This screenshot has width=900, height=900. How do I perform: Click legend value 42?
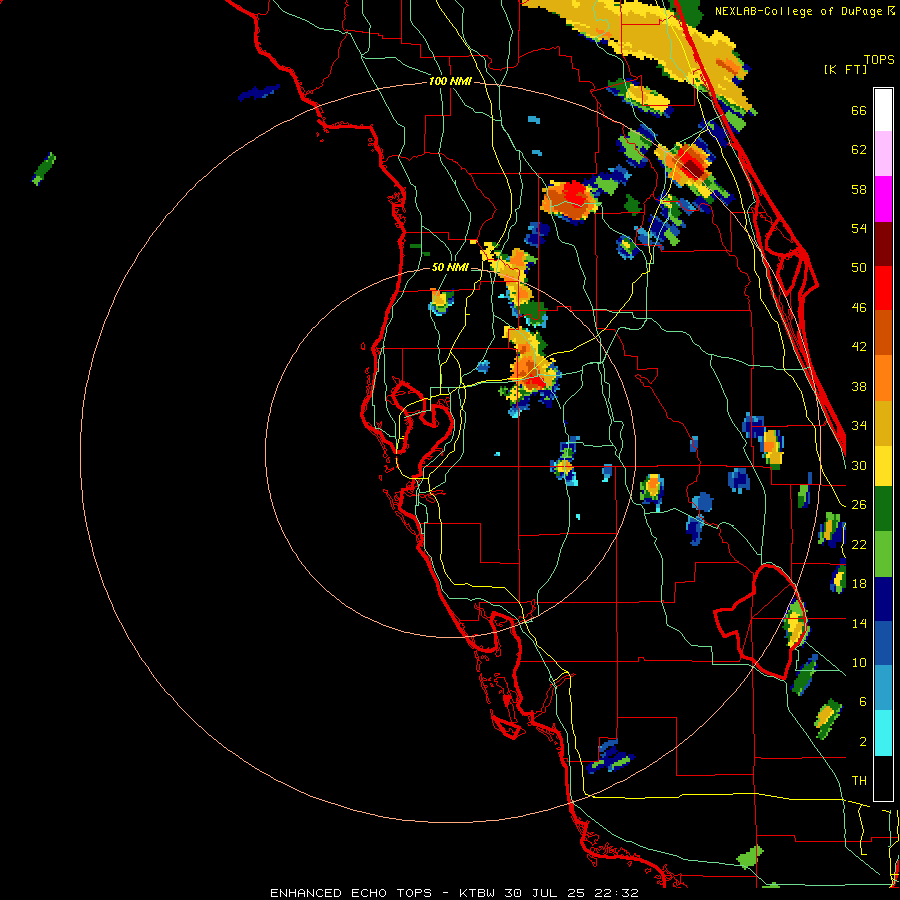pyautogui.click(x=859, y=347)
